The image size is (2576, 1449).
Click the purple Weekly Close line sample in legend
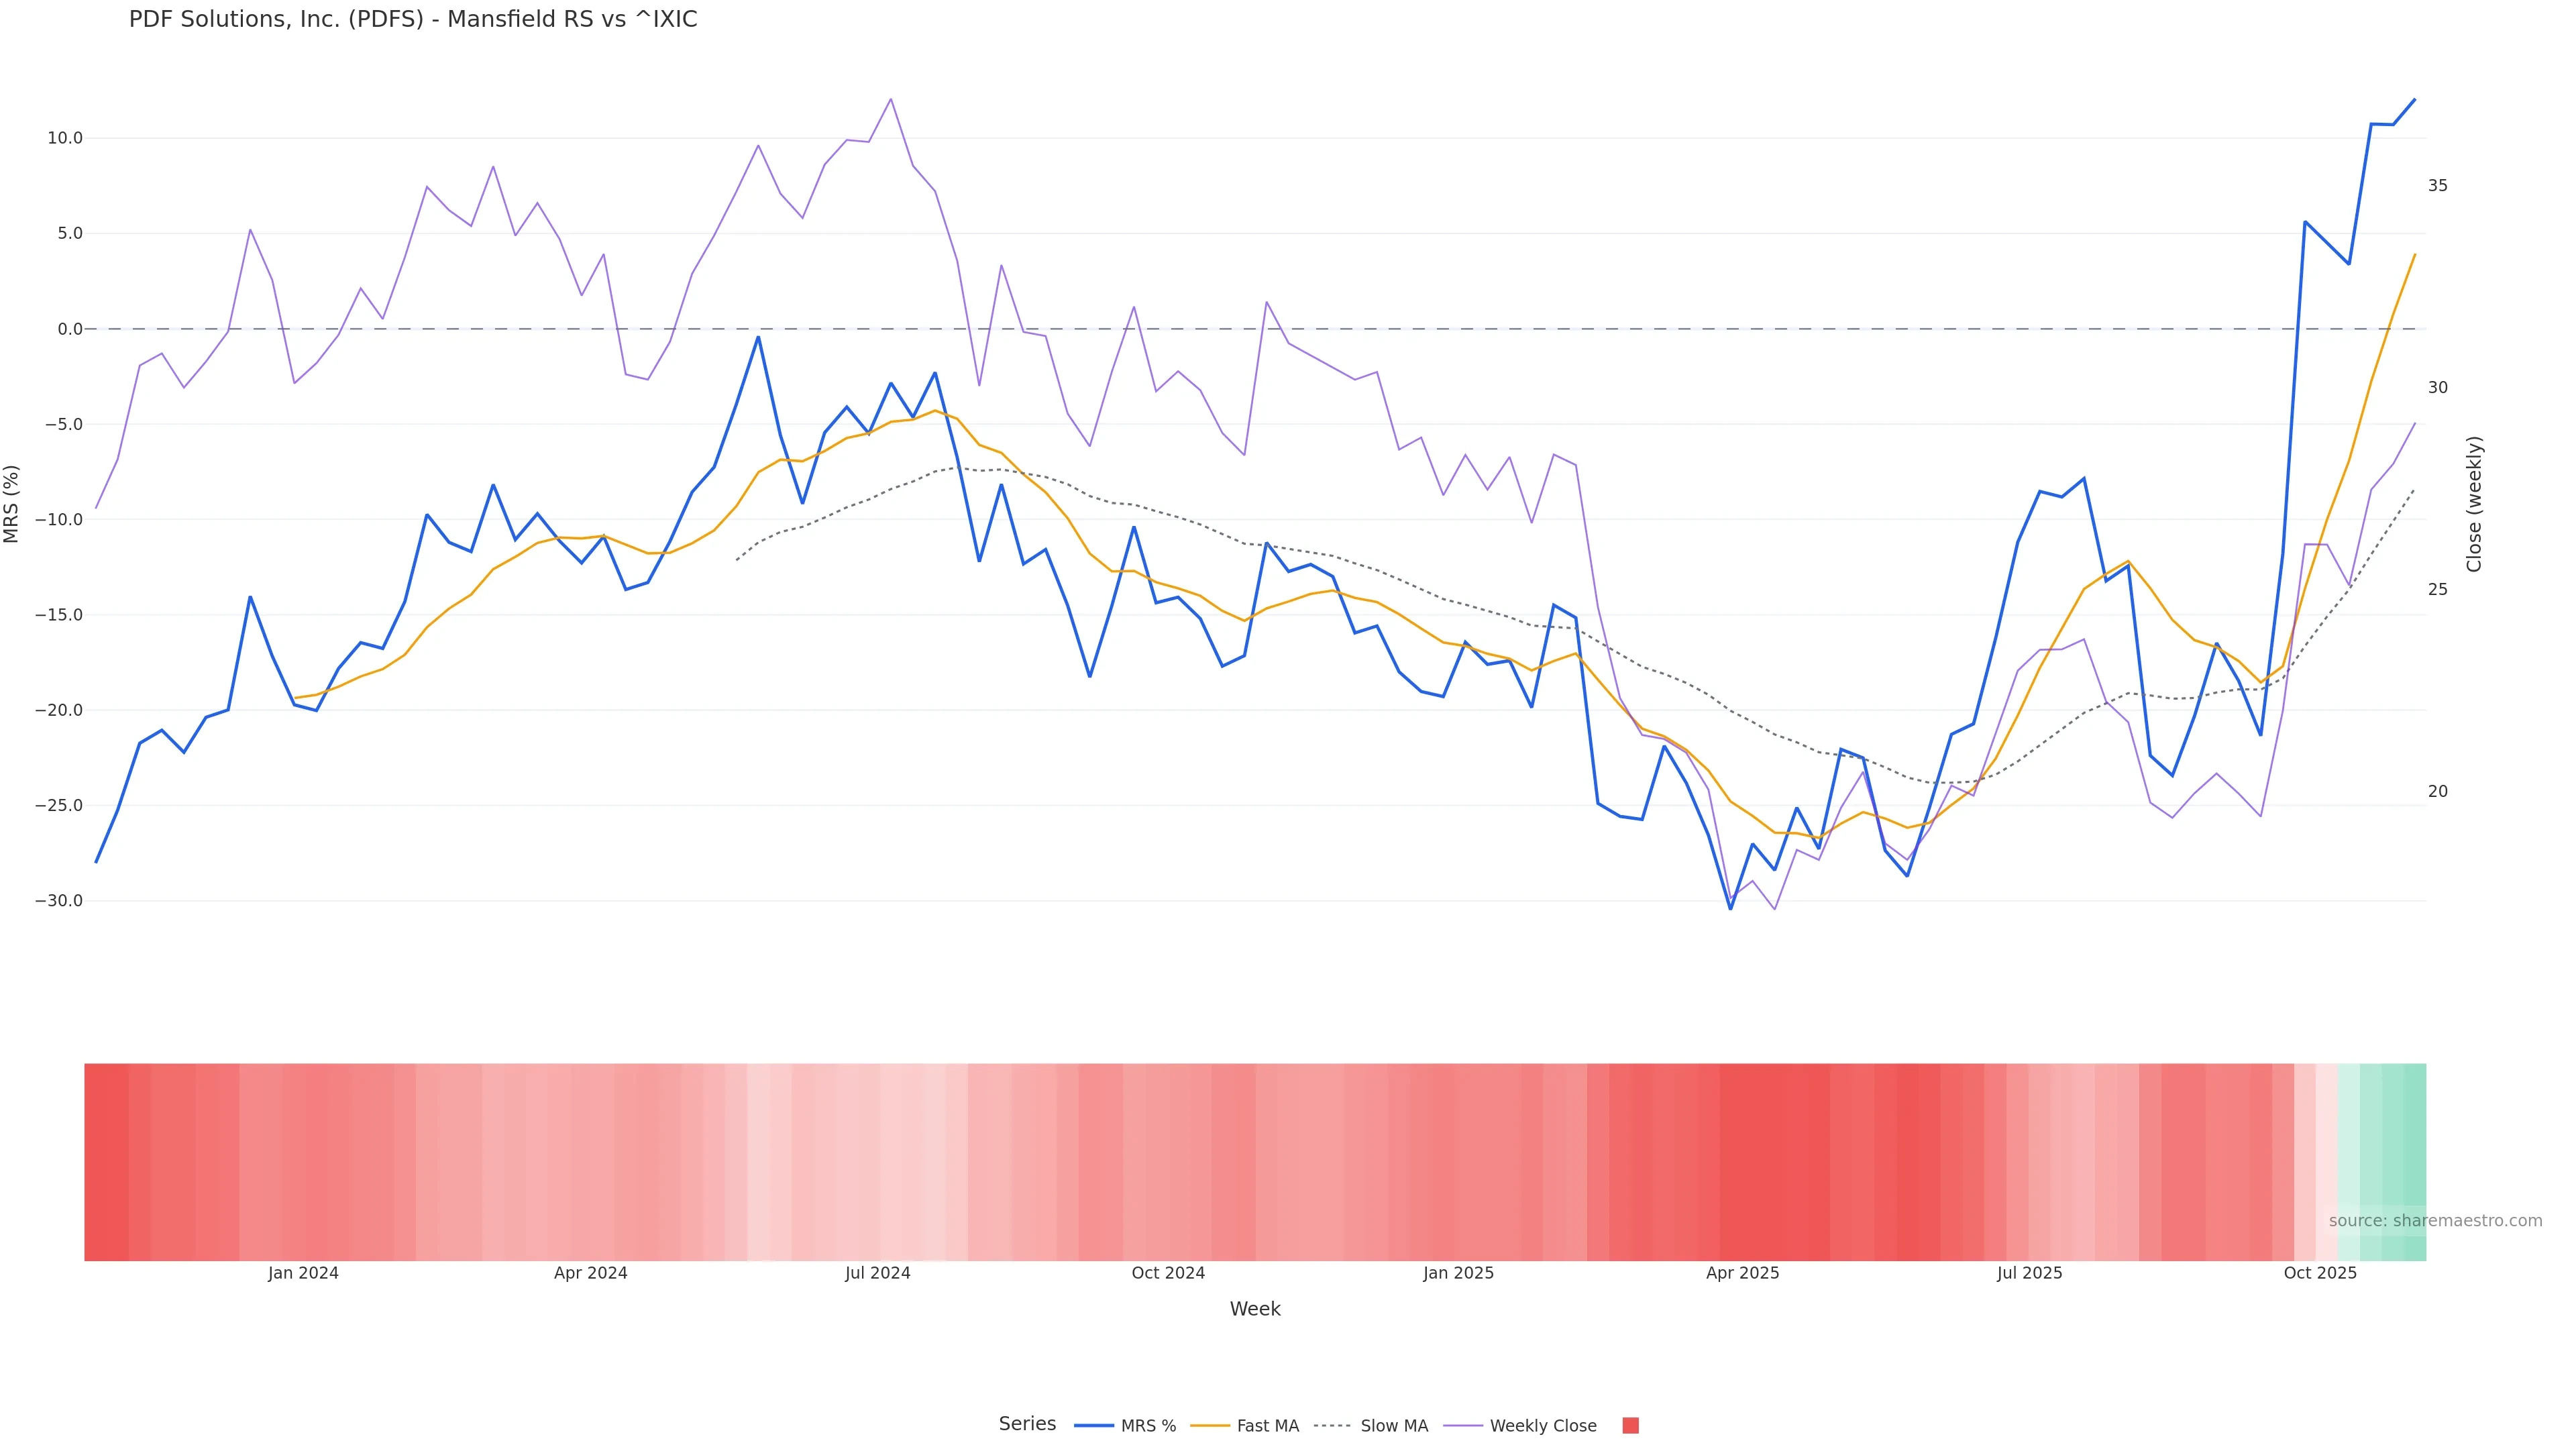(x=1463, y=1426)
